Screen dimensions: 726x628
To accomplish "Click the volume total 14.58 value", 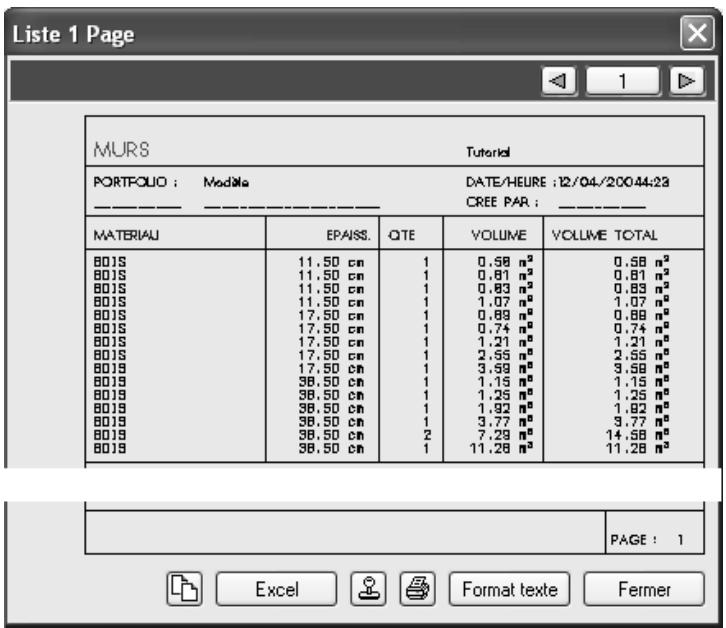I will point(637,435).
